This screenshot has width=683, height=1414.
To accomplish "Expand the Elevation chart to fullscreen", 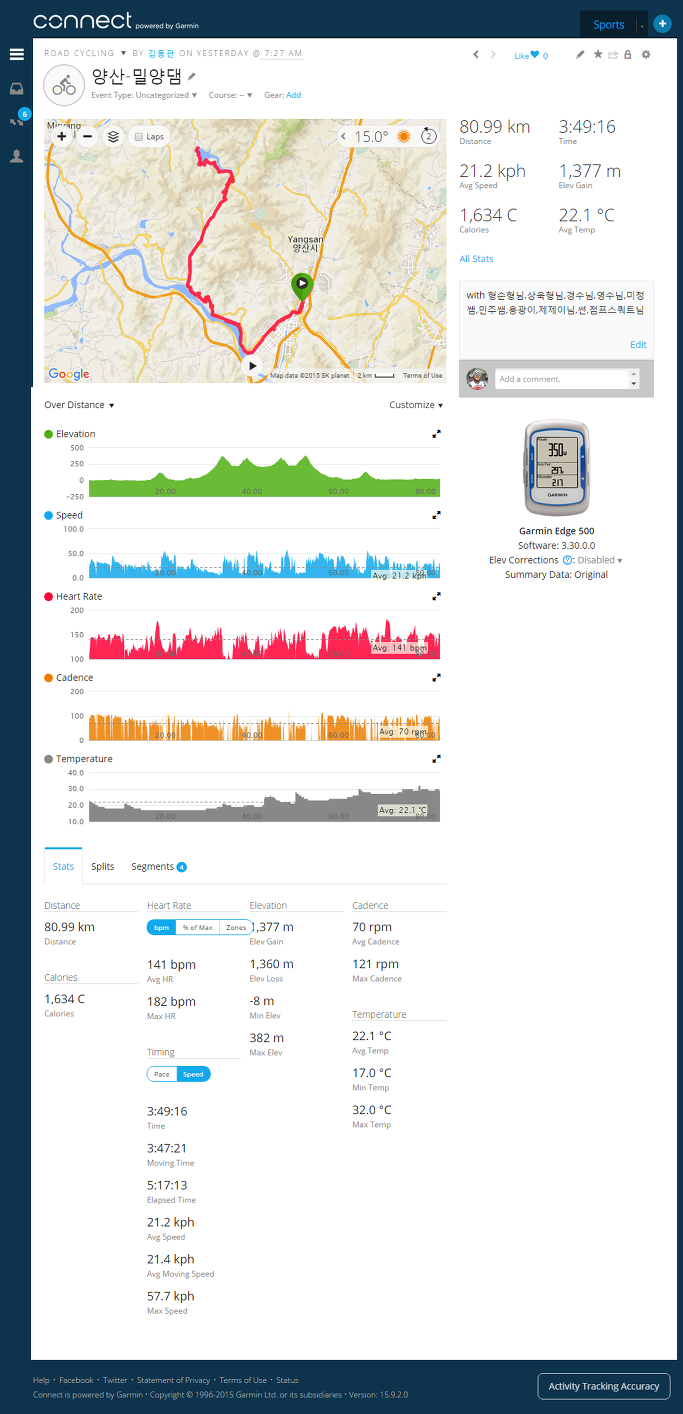I will 436,434.
